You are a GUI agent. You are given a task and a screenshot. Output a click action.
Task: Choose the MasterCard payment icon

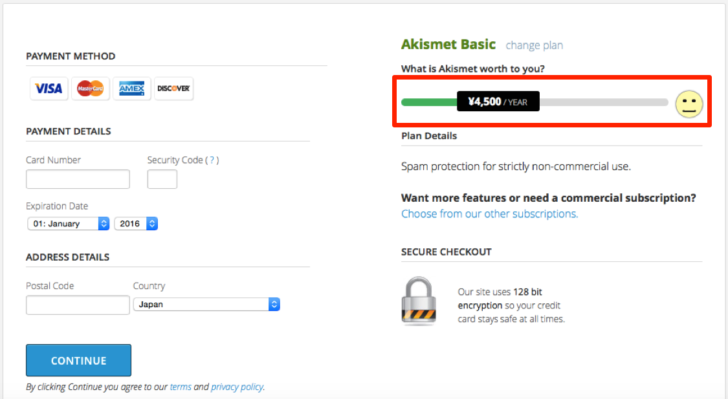point(90,88)
